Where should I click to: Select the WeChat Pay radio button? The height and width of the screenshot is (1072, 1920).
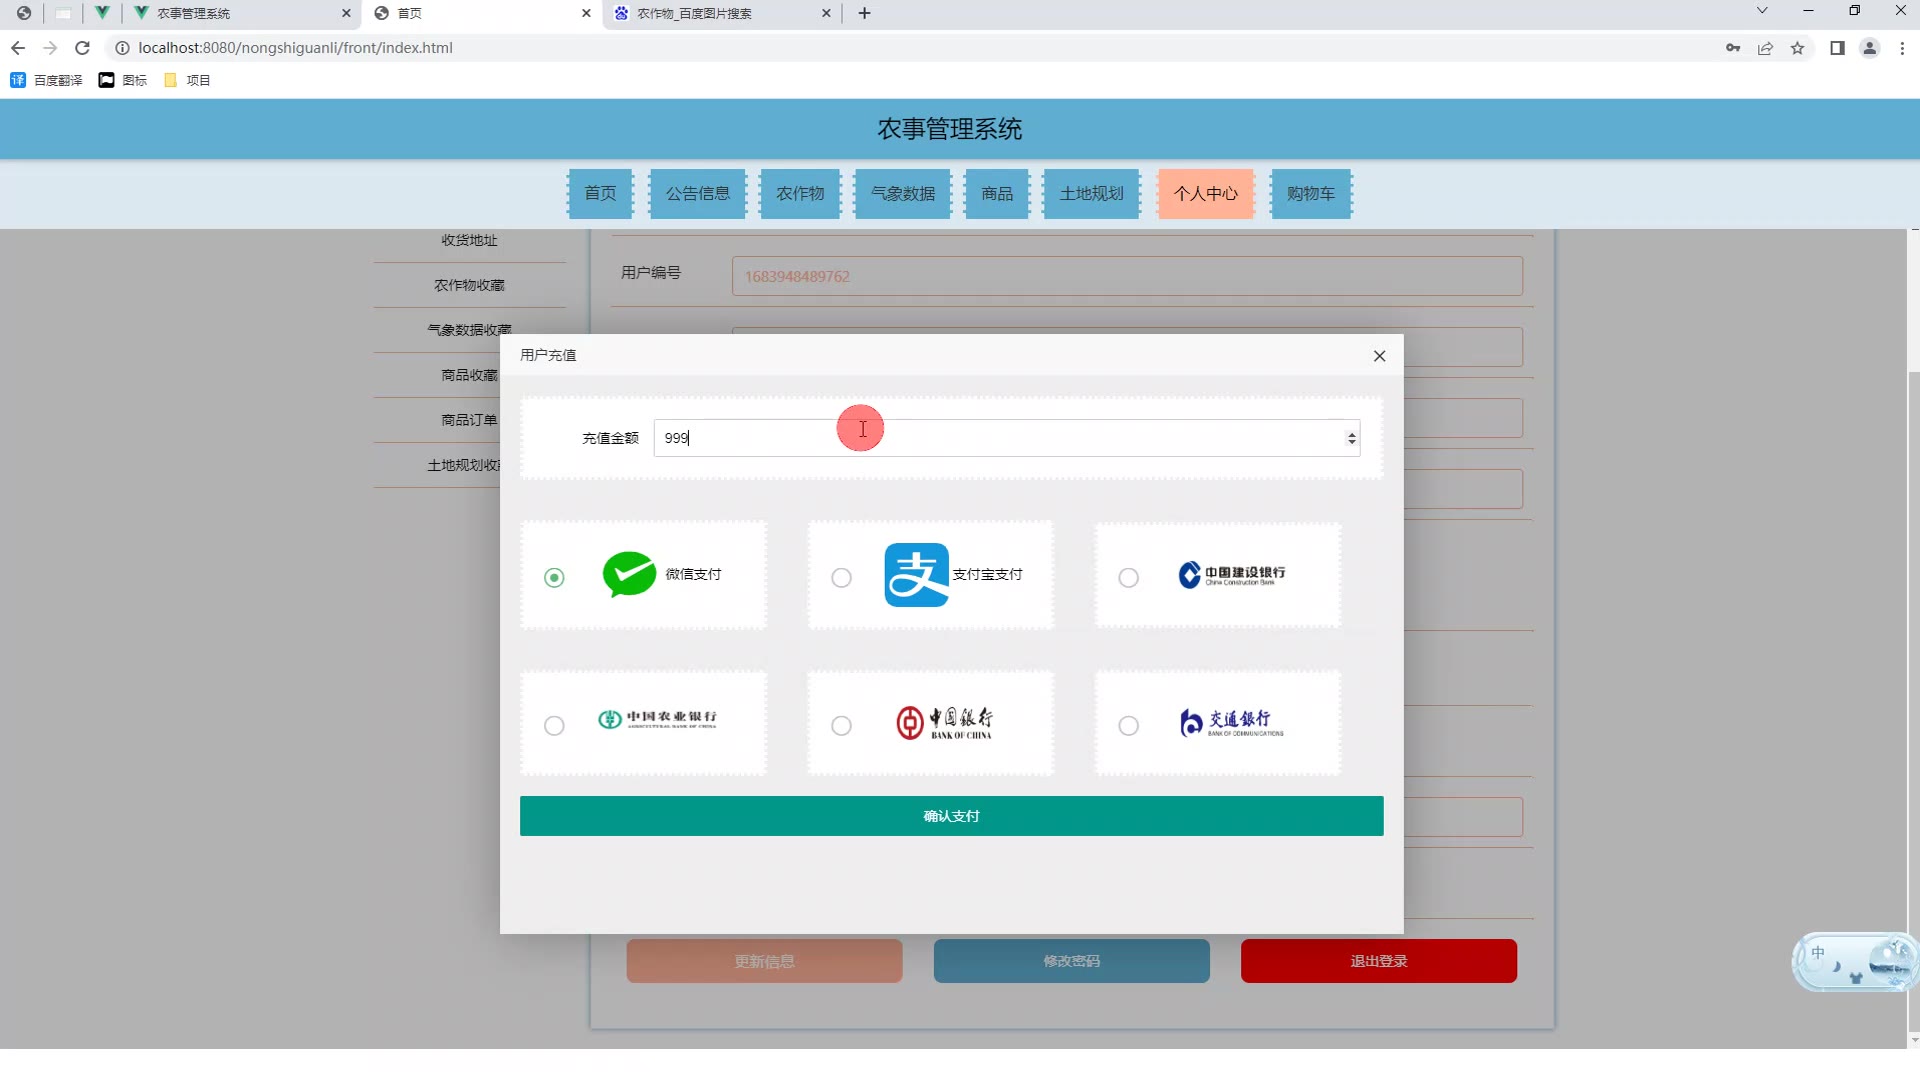[554, 578]
